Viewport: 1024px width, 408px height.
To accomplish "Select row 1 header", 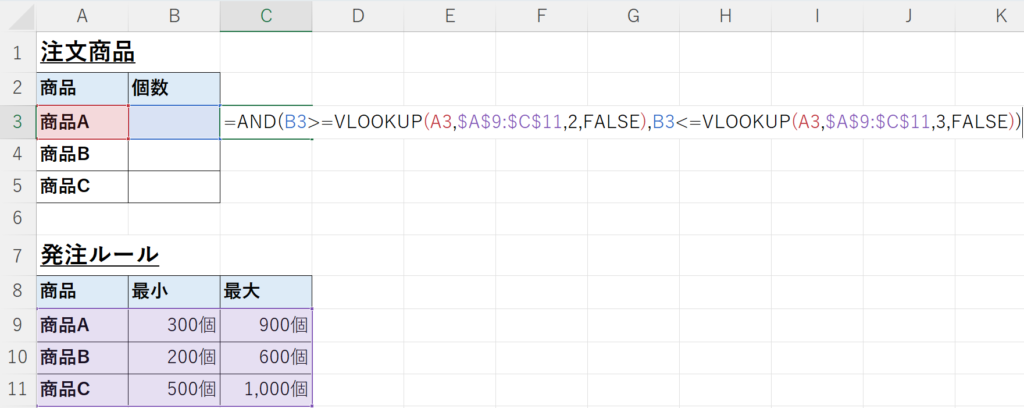I will (x=18, y=52).
